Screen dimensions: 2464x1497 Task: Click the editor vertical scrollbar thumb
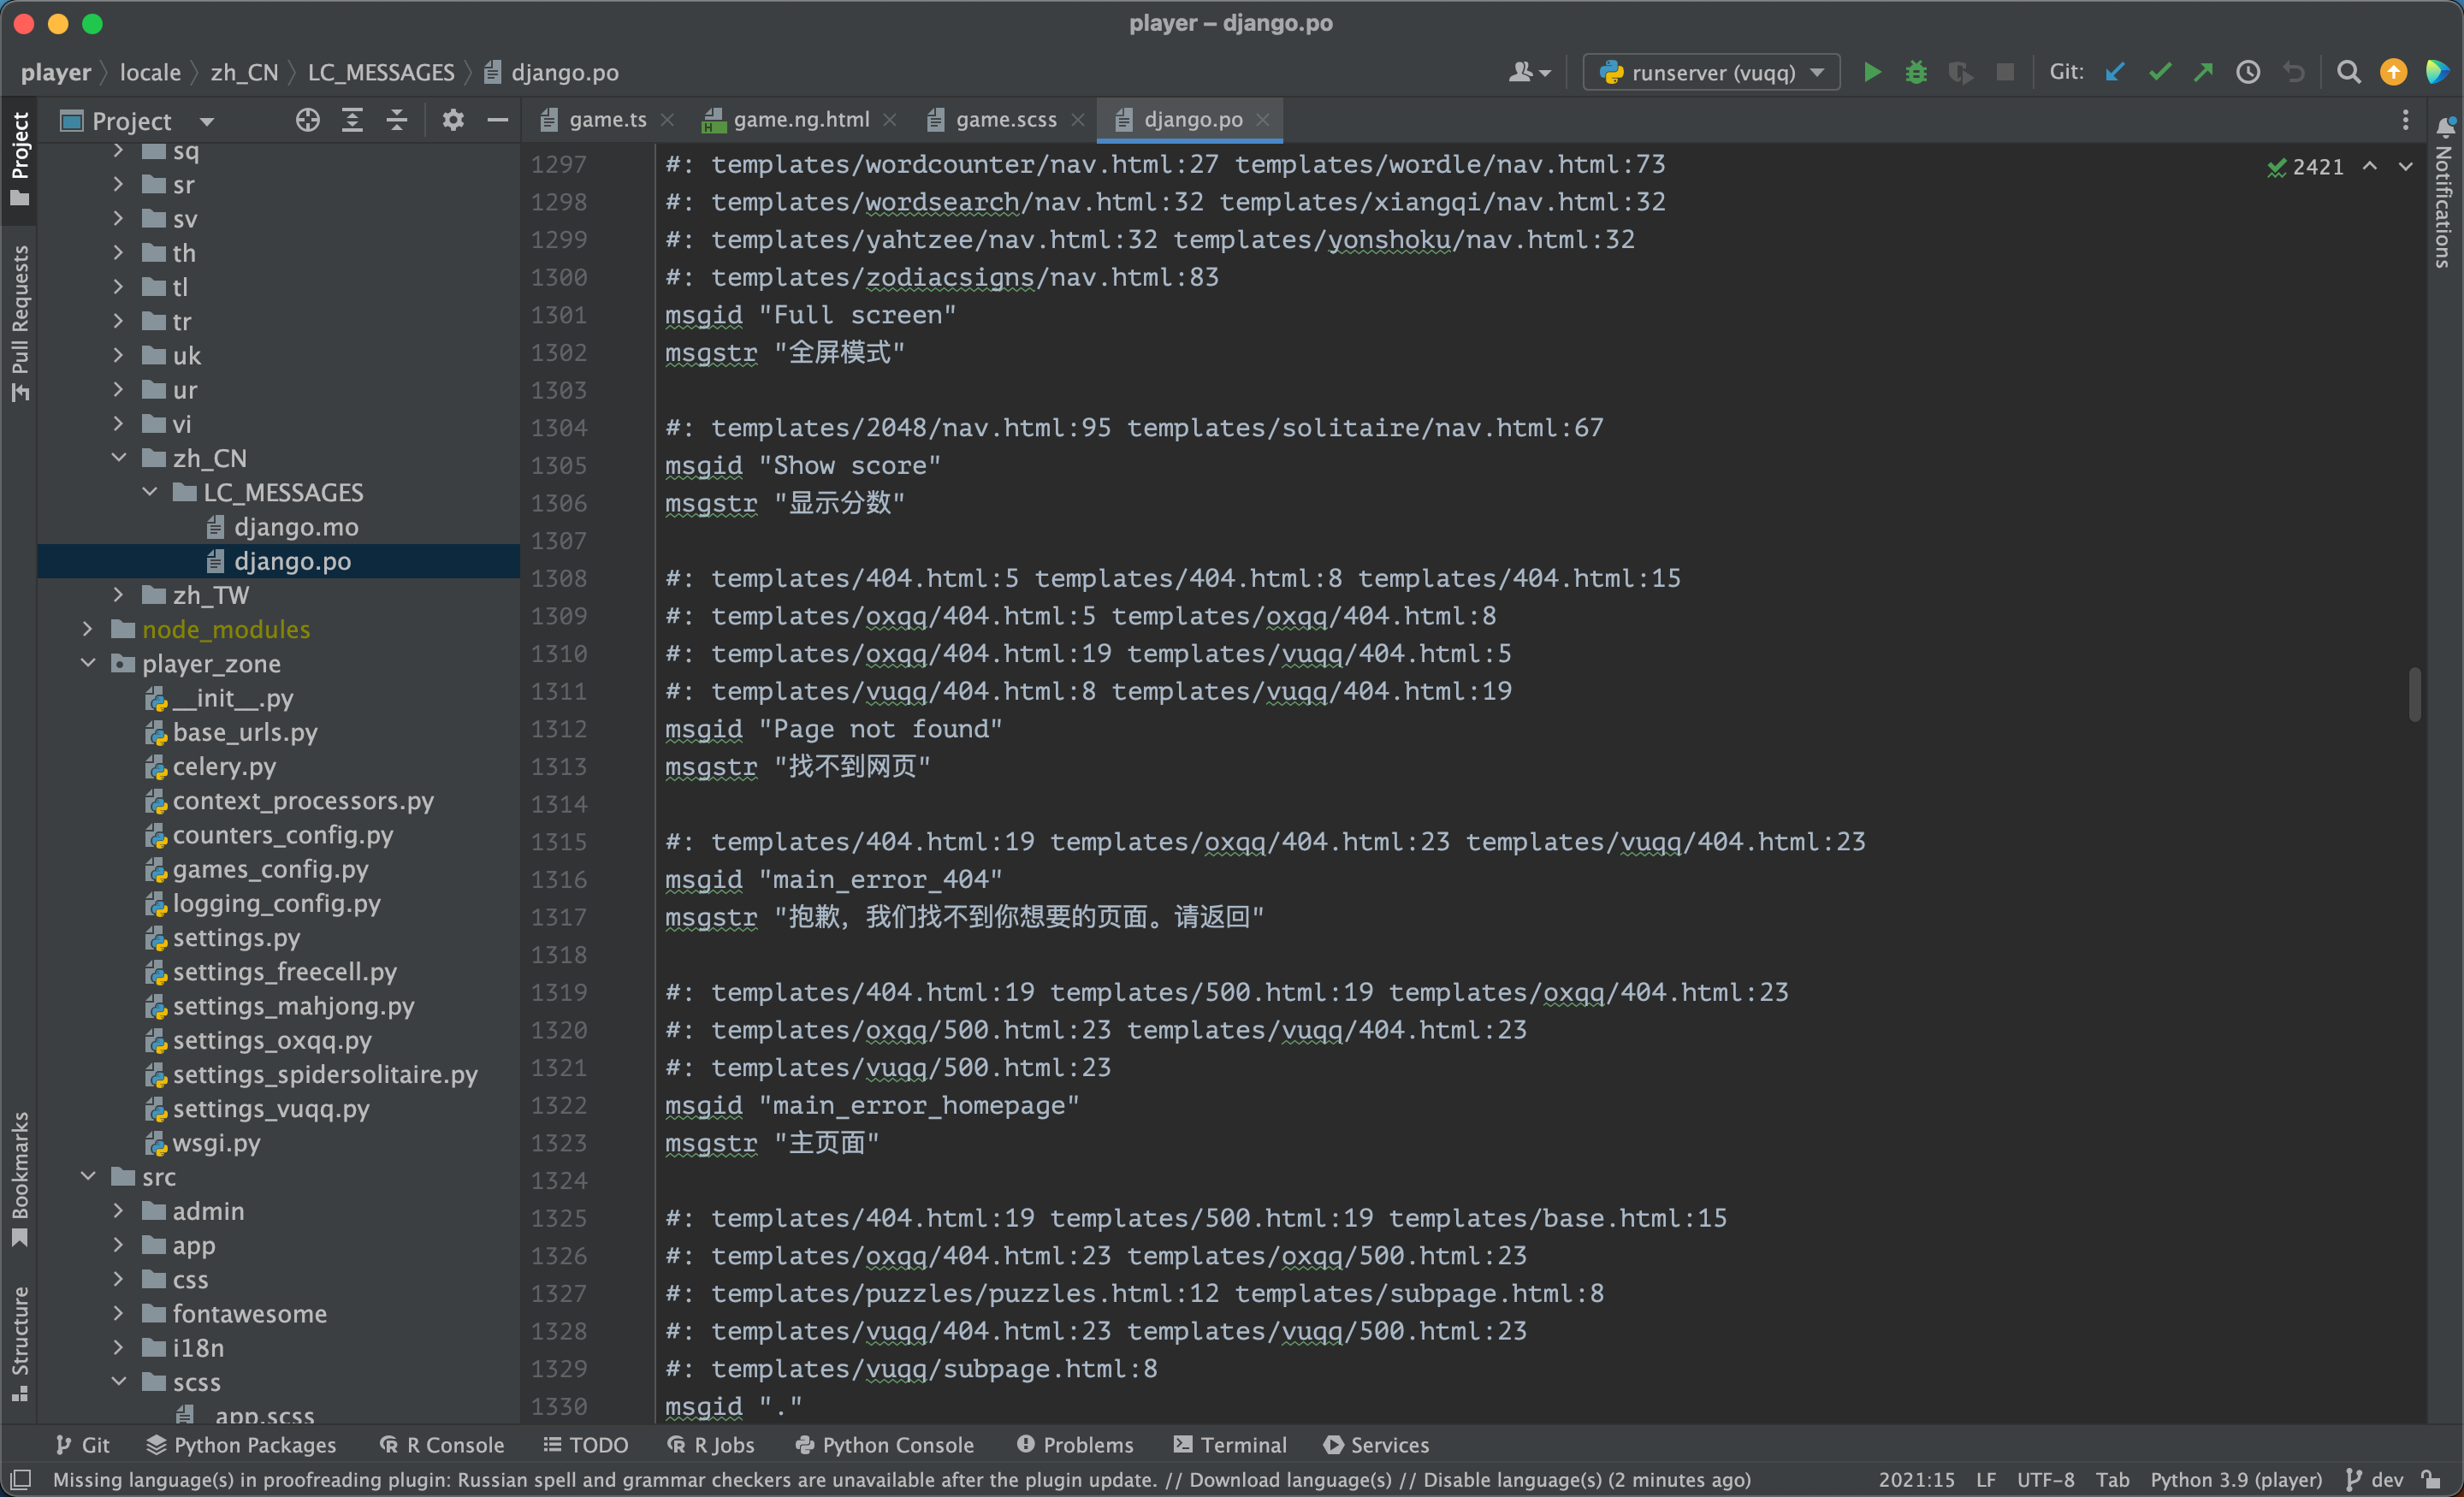2414,695
